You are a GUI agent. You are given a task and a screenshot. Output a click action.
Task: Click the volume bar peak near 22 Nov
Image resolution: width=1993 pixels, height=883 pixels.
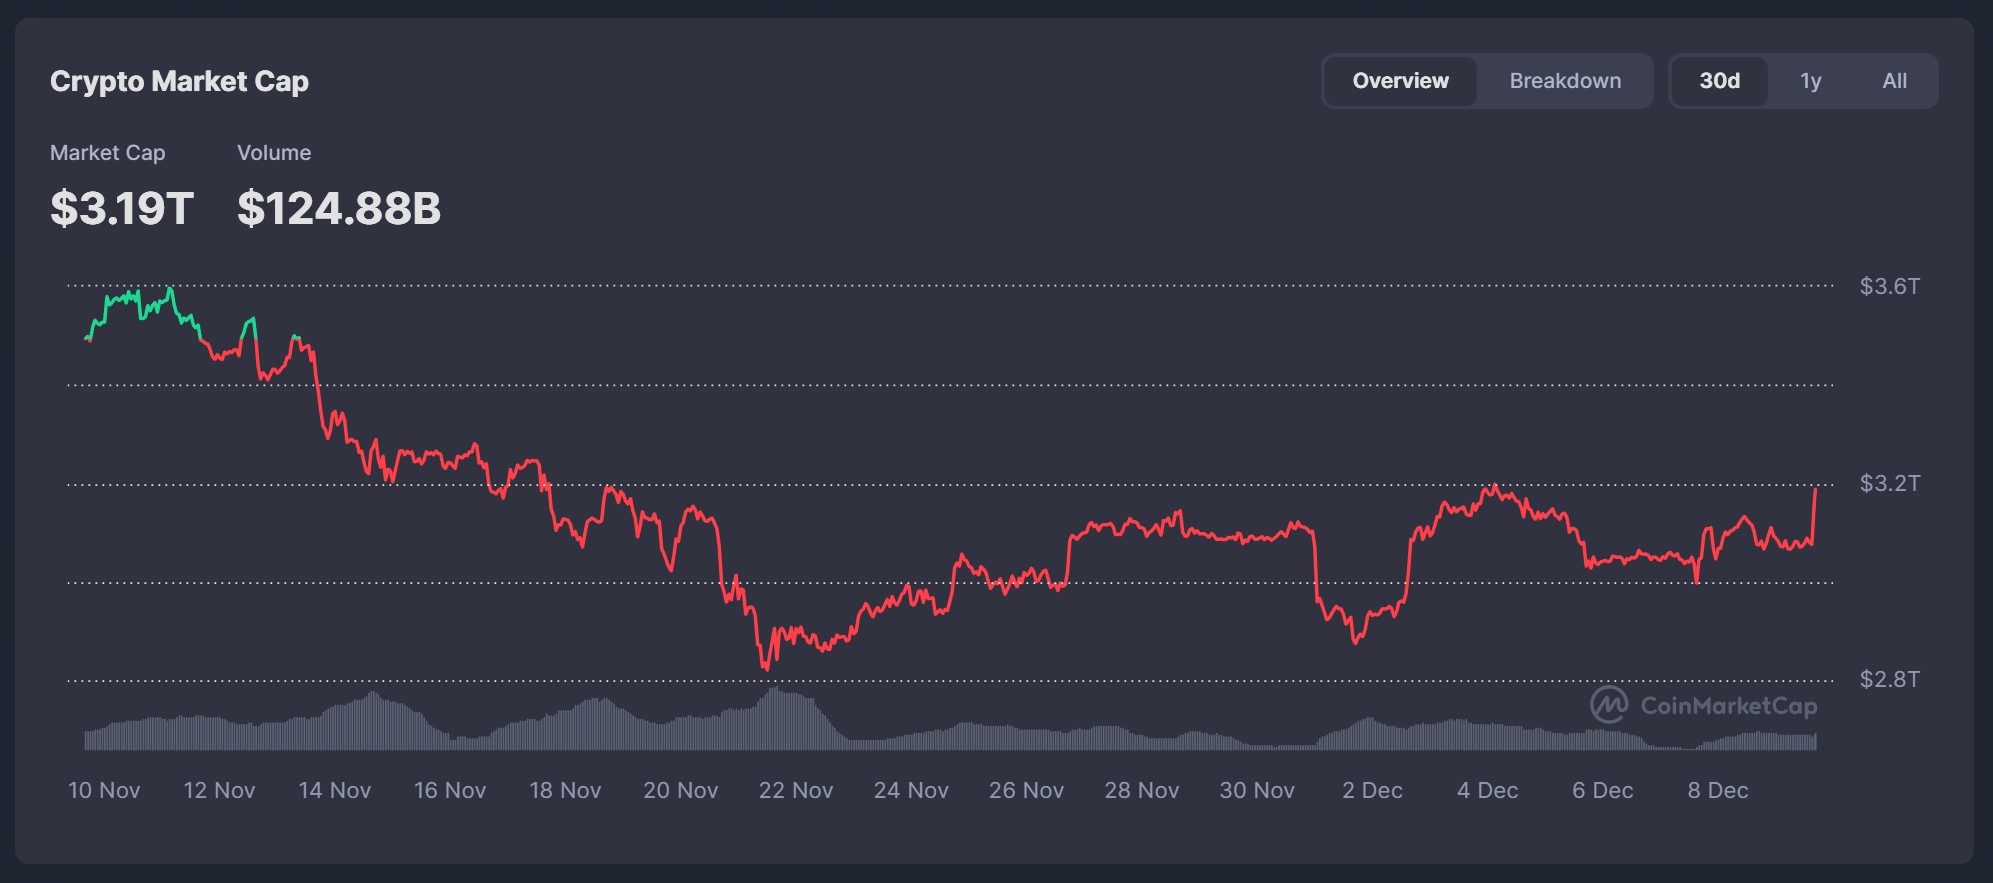[773, 690]
